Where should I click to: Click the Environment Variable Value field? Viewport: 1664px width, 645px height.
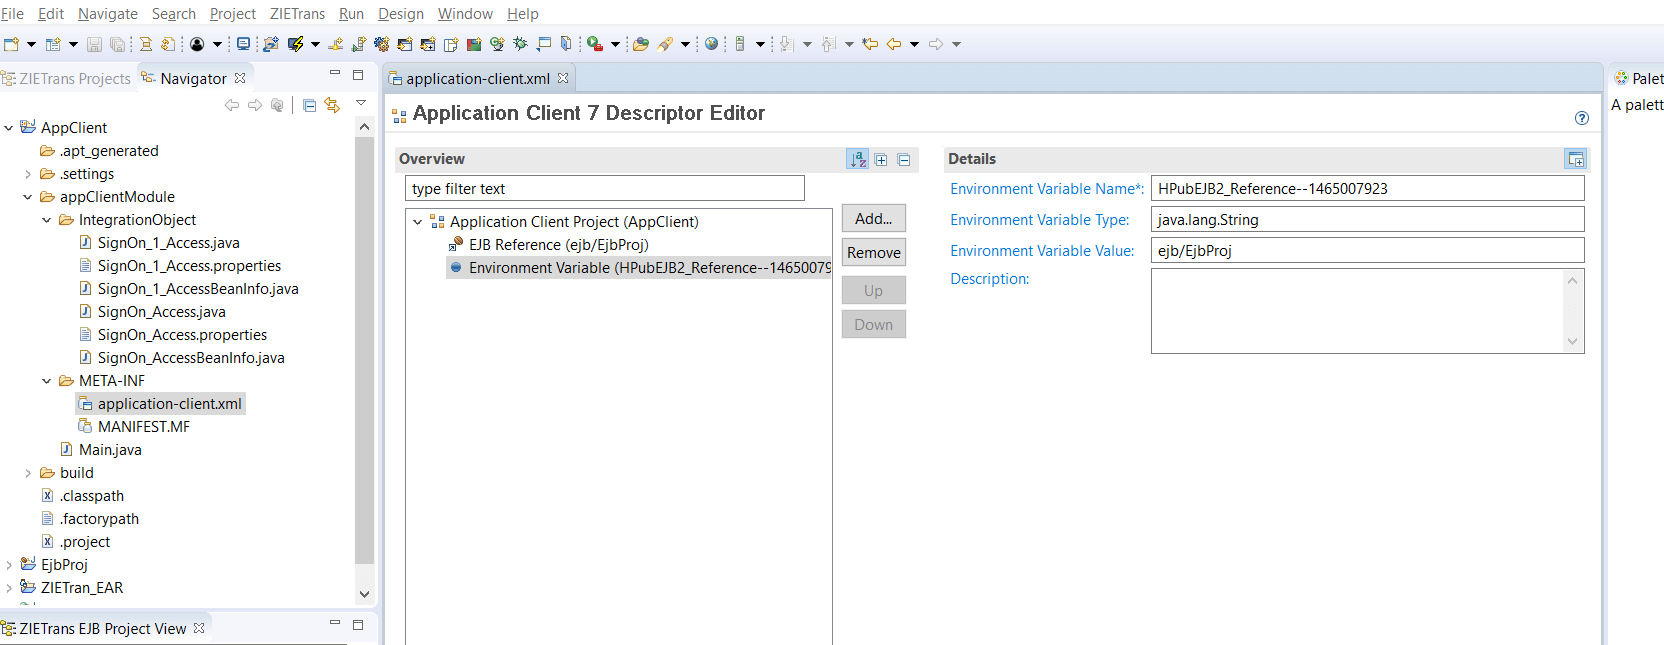pos(1367,251)
